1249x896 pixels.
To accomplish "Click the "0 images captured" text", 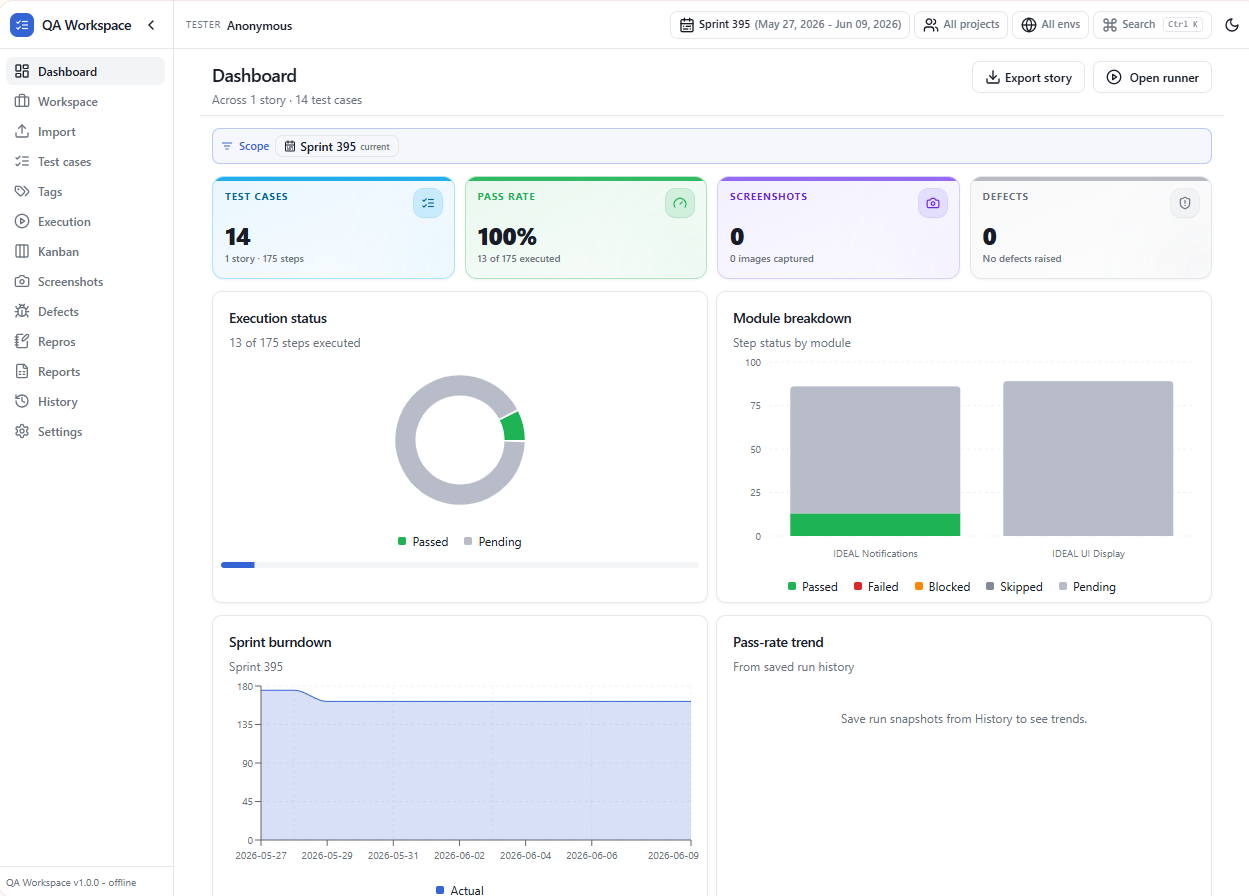I will point(772,259).
